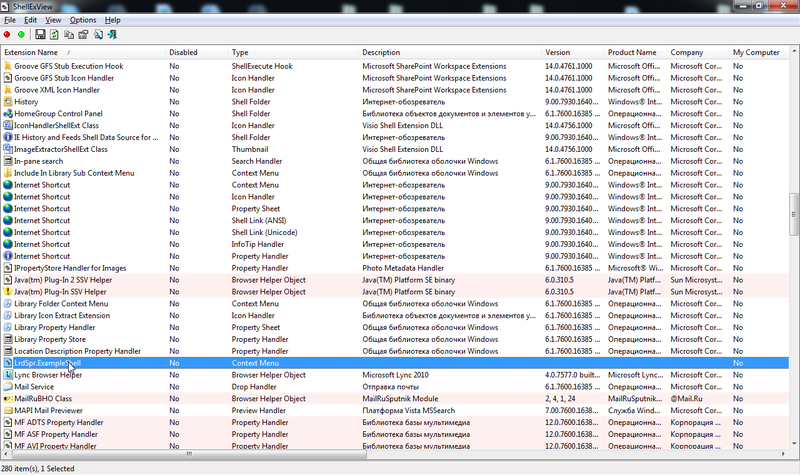Click the horizontal scrollbar right arrow

tap(784, 454)
